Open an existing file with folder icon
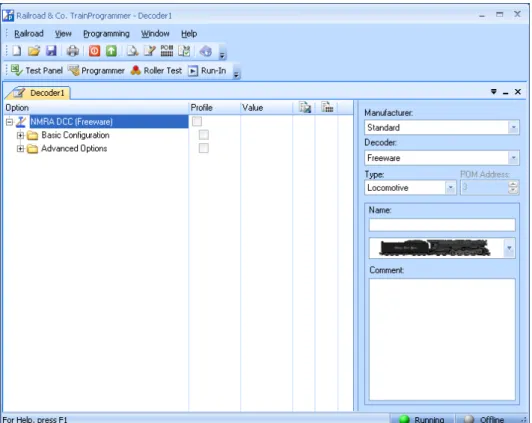 (x=34, y=51)
